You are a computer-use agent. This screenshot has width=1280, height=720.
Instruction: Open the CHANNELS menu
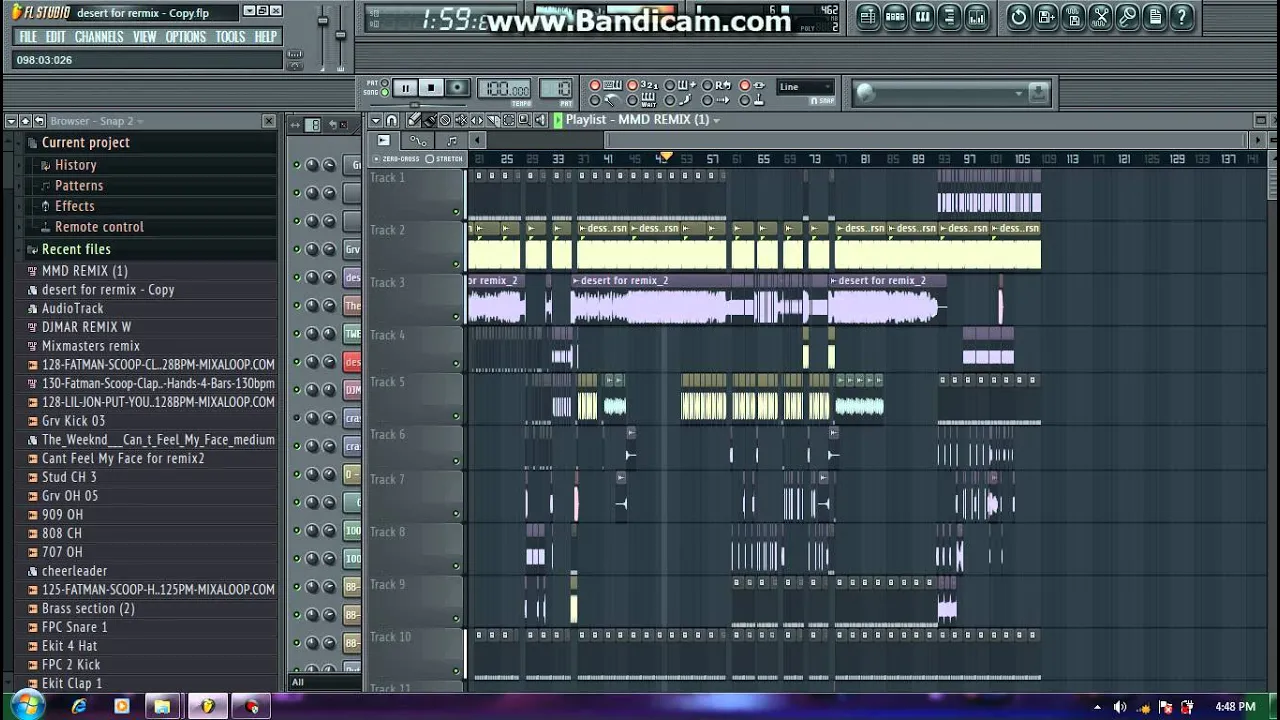[x=99, y=37]
